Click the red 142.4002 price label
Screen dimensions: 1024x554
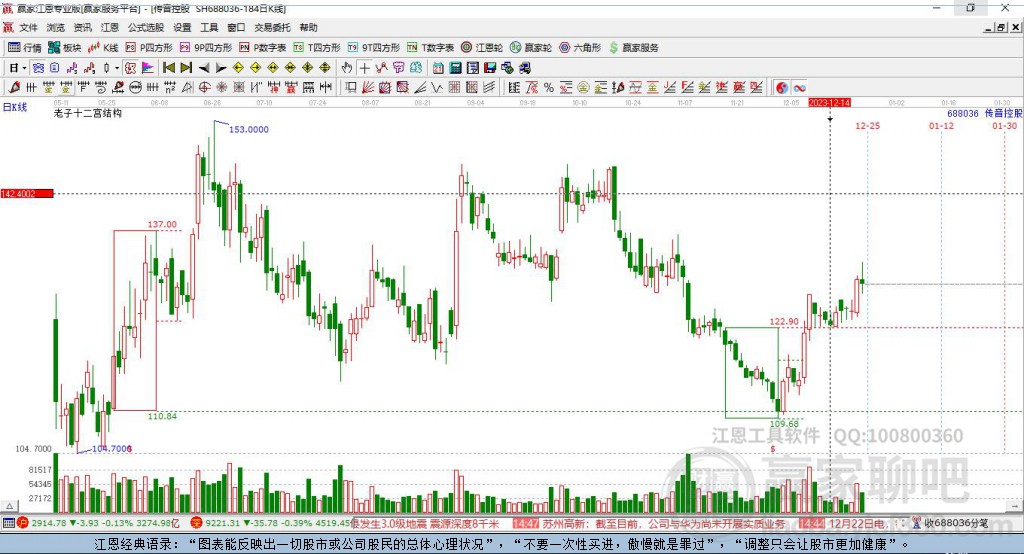(27, 194)
